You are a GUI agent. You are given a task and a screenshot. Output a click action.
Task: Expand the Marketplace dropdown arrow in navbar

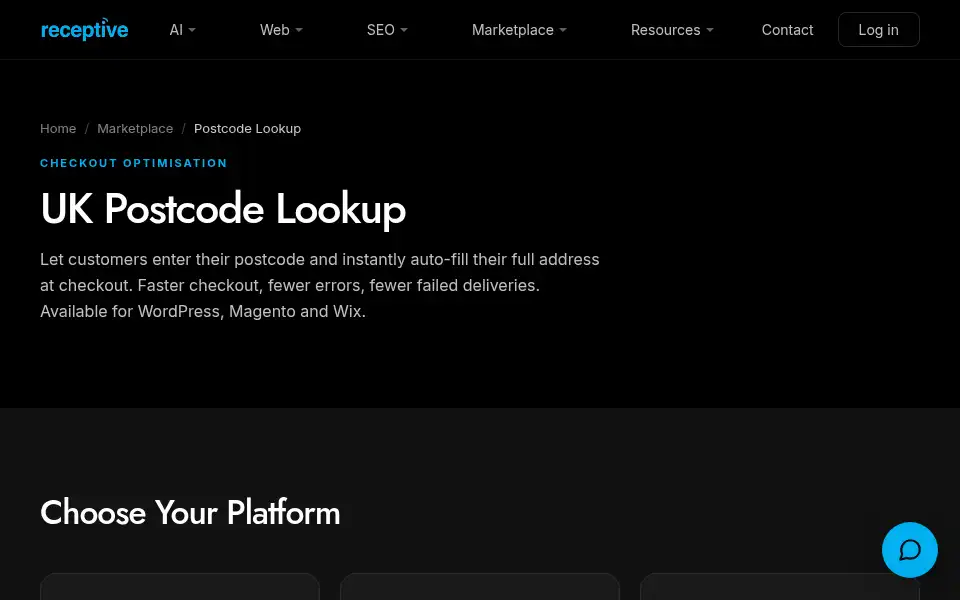563,30
